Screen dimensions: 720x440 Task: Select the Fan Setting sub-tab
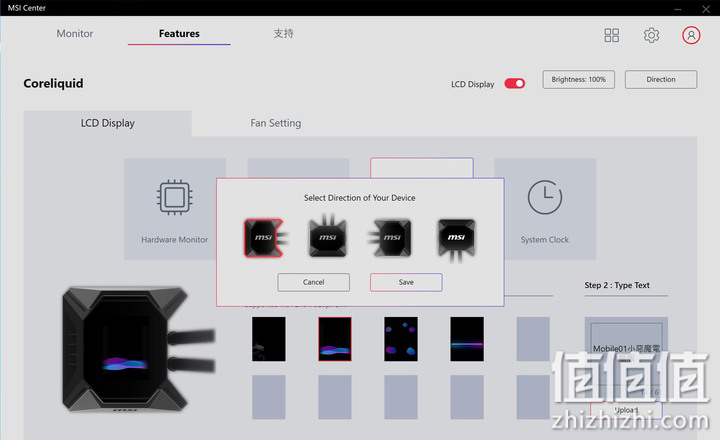[x=276, y=123]
